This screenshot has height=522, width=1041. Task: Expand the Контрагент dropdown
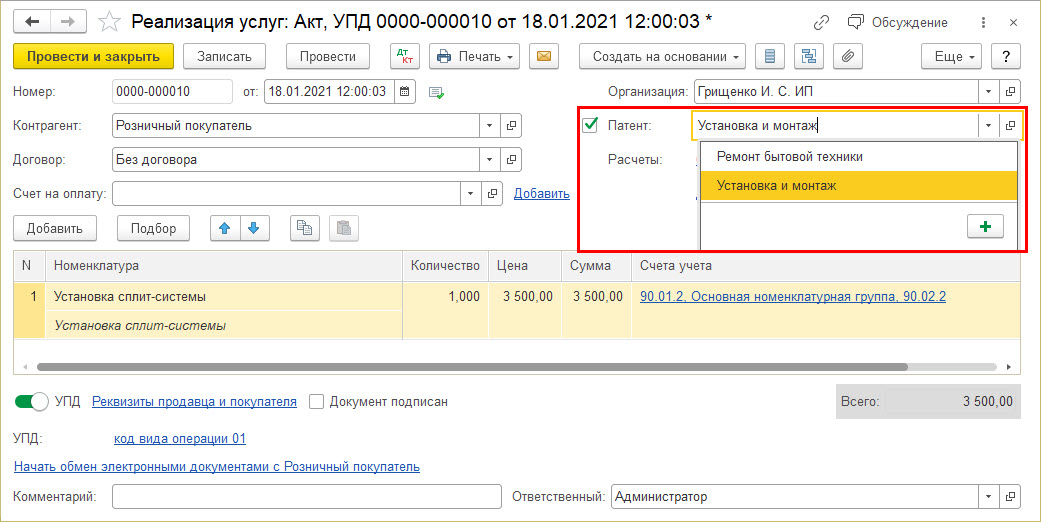pos(489,126)
